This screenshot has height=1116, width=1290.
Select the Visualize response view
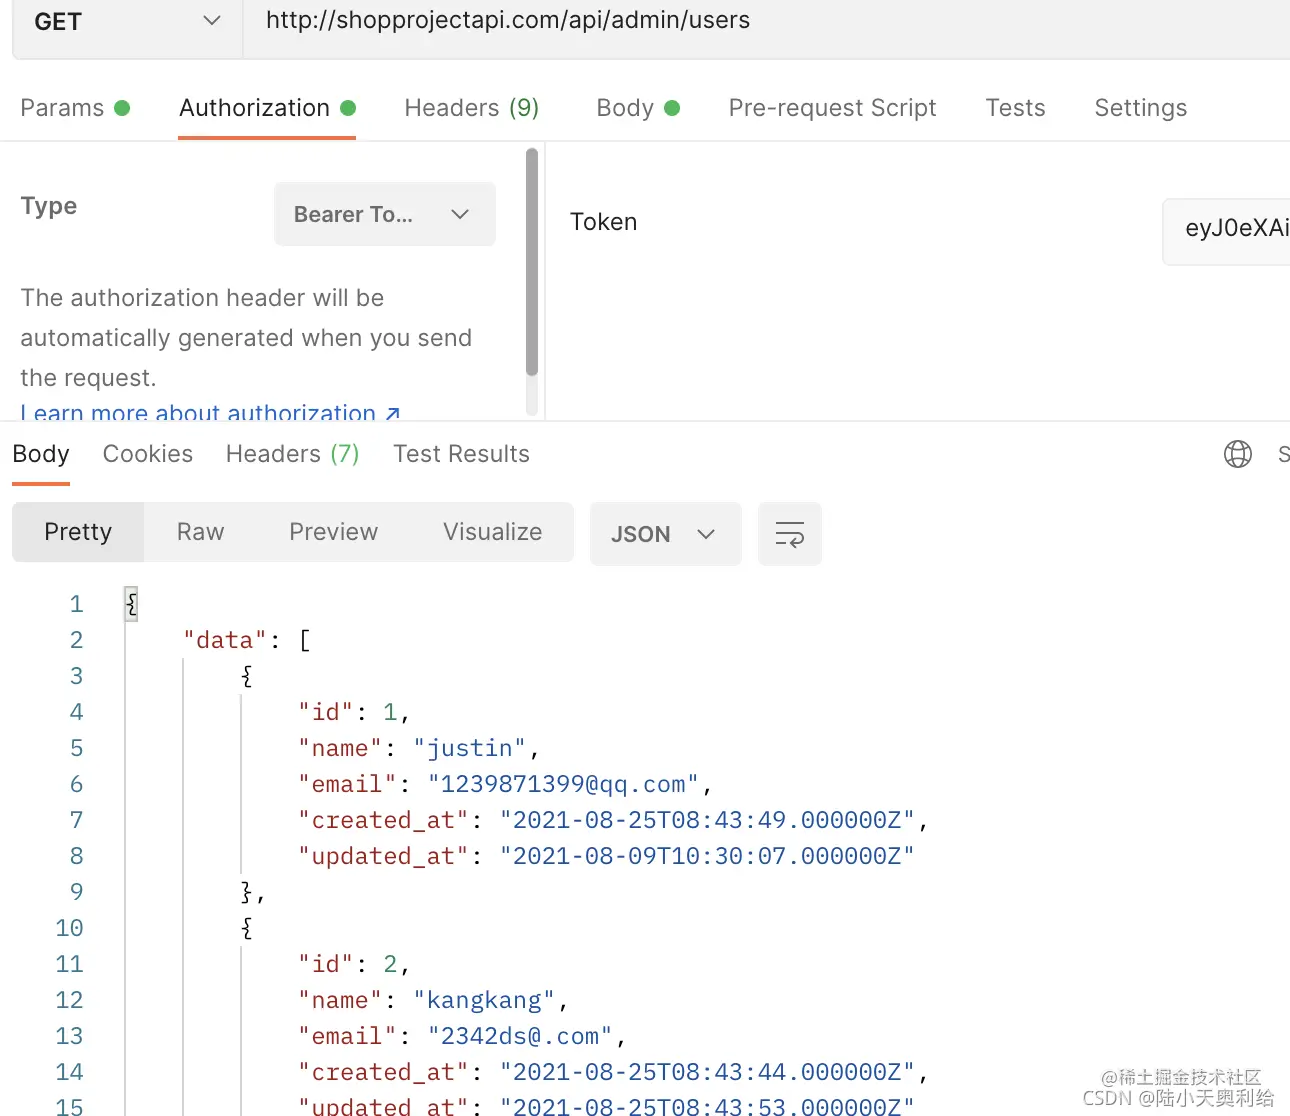click(492, 532)
